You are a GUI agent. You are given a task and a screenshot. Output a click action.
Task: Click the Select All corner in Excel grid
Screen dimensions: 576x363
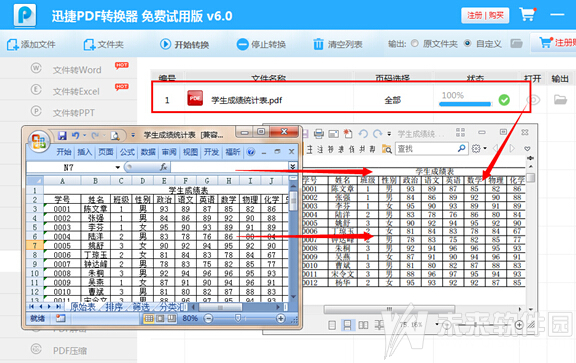35,181
